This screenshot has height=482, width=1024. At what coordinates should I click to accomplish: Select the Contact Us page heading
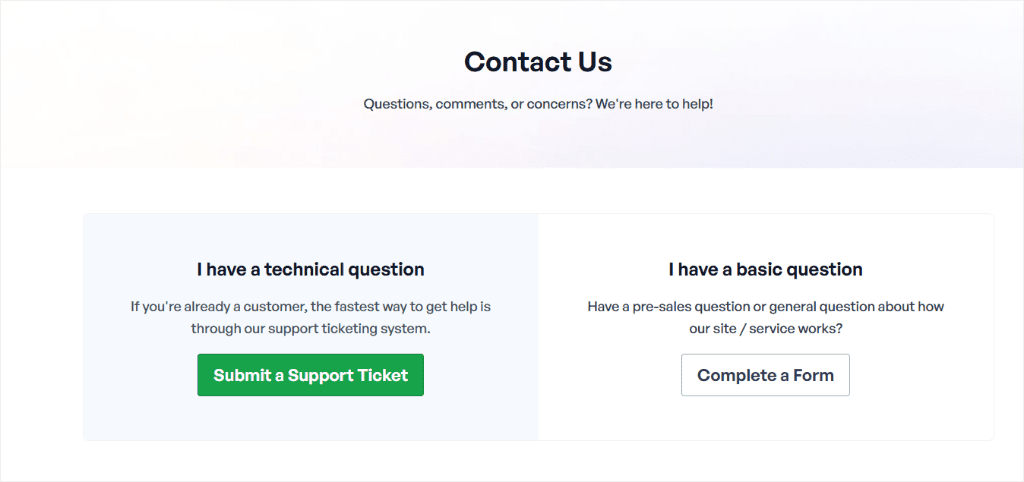pos(538,61)
